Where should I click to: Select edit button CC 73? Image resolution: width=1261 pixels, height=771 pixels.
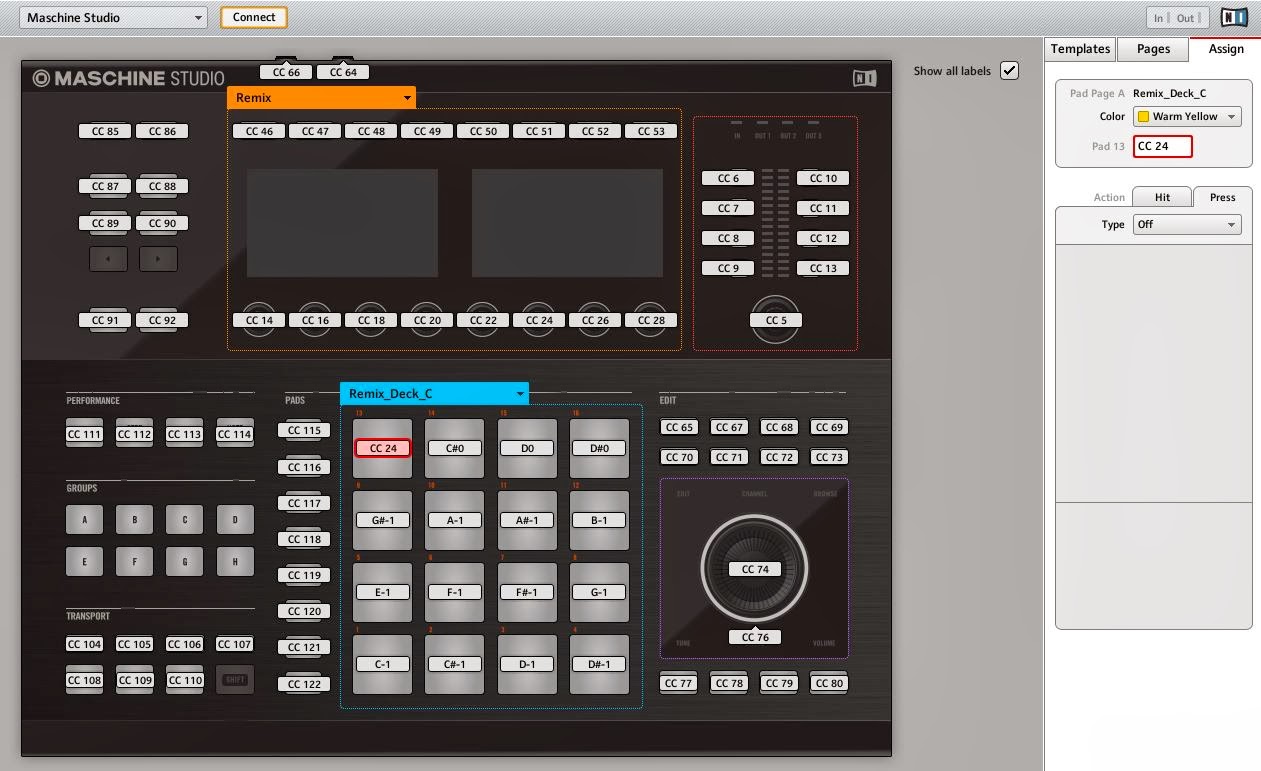coord(829,457)
